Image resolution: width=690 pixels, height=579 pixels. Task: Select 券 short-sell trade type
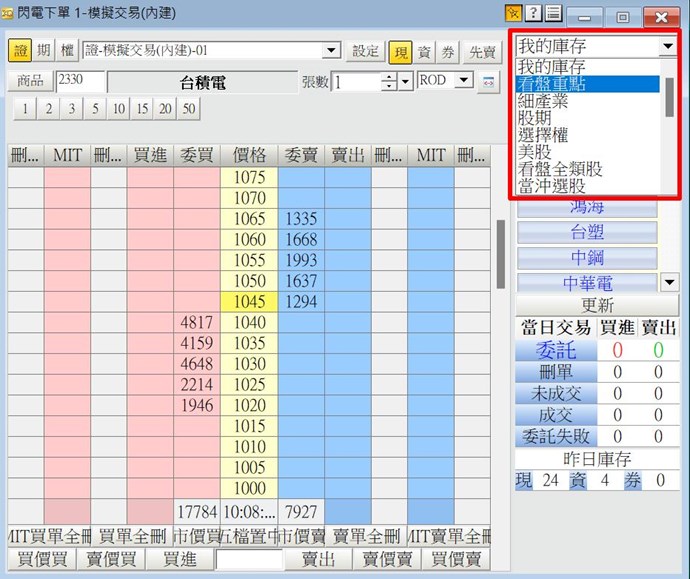pyautogui.click(x=448, y=52)
